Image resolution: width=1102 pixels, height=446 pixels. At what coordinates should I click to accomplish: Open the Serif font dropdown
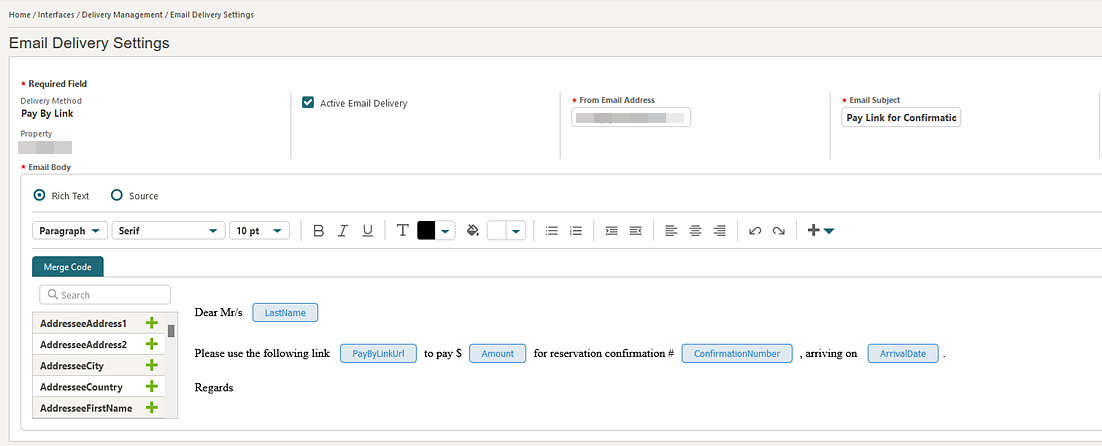pyautogui.click(x=168, y=230)
